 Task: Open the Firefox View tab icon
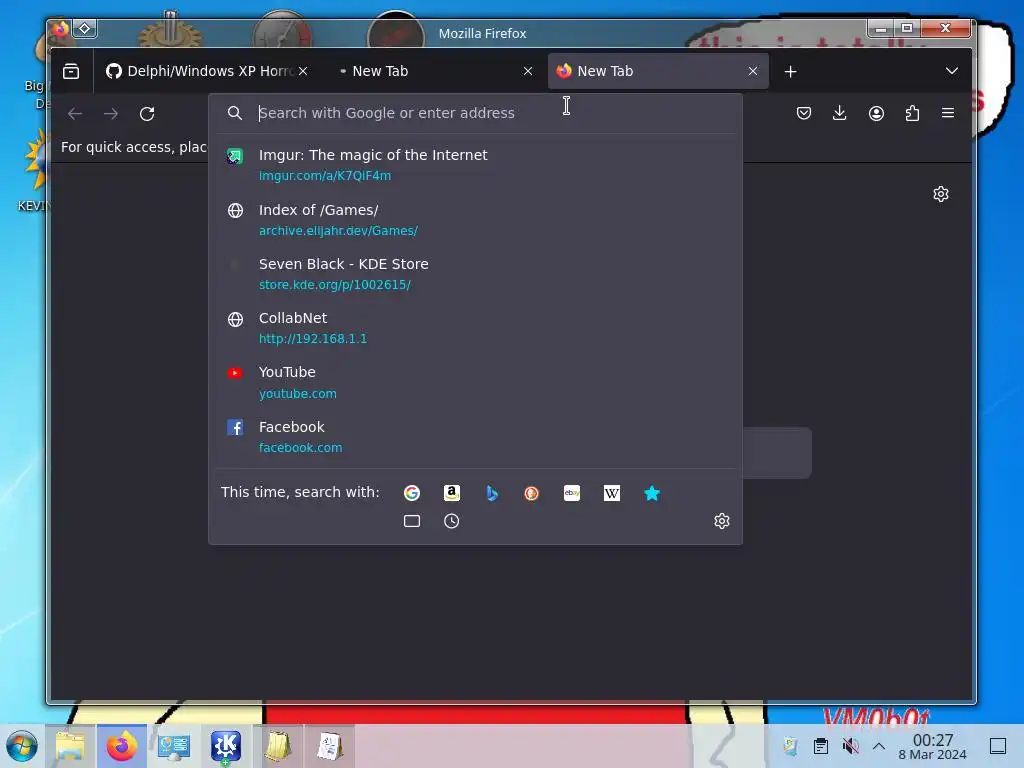(x=71, y=71)
